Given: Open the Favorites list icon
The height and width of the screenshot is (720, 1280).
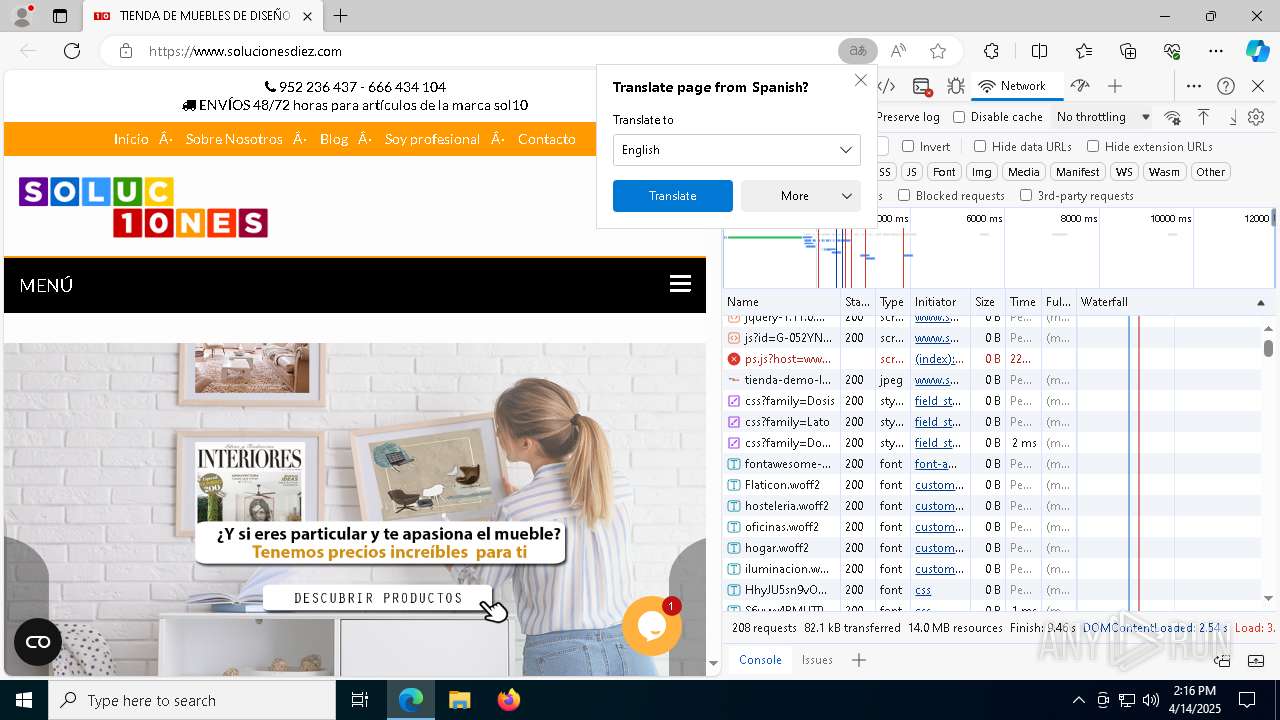Looking at the screenshot, I should 1084,51.
